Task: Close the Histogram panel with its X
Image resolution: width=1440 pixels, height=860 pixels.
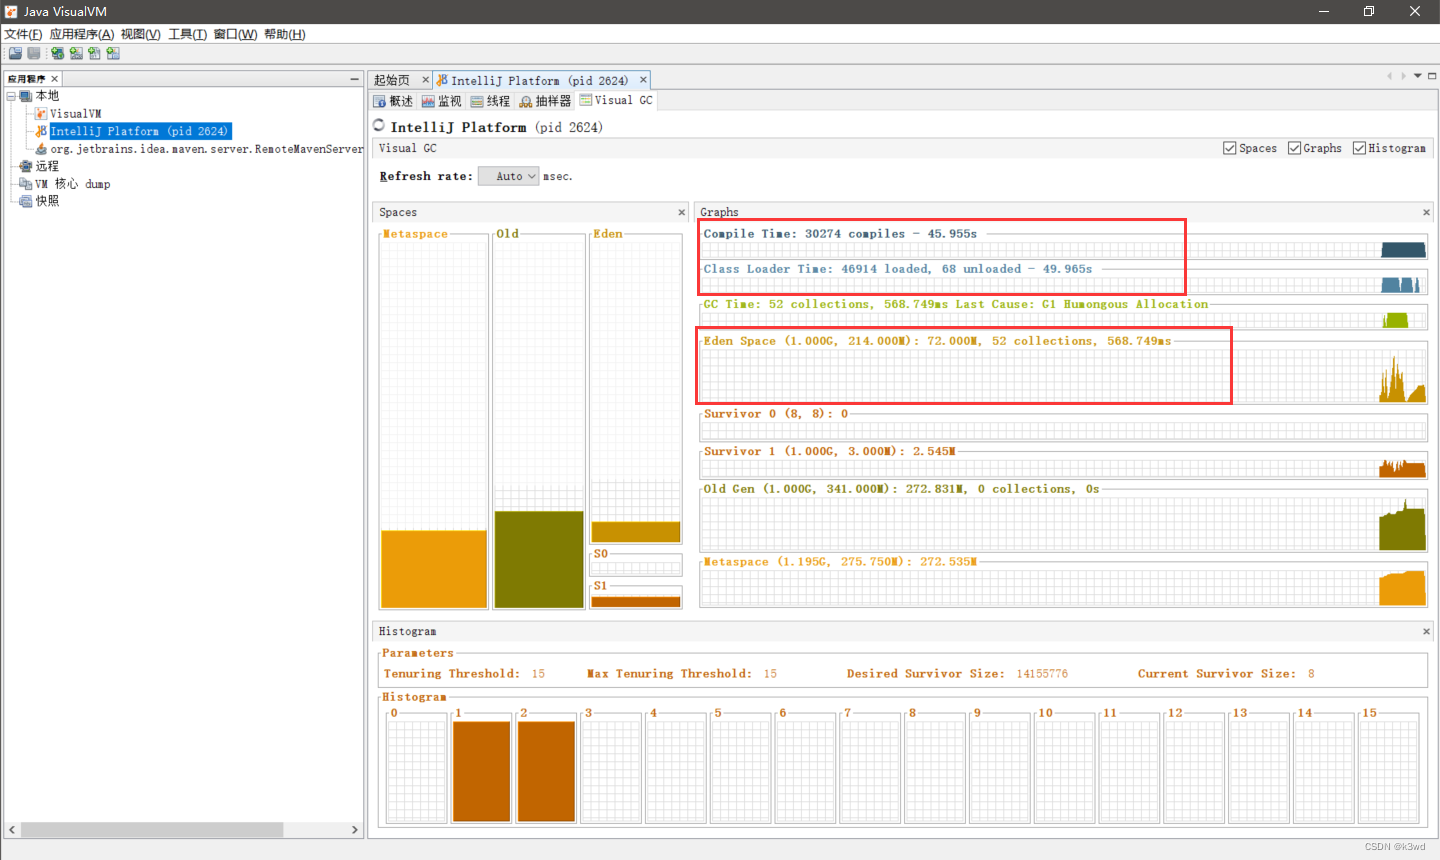Action: pyautogui.click(x=1426, y=631)
